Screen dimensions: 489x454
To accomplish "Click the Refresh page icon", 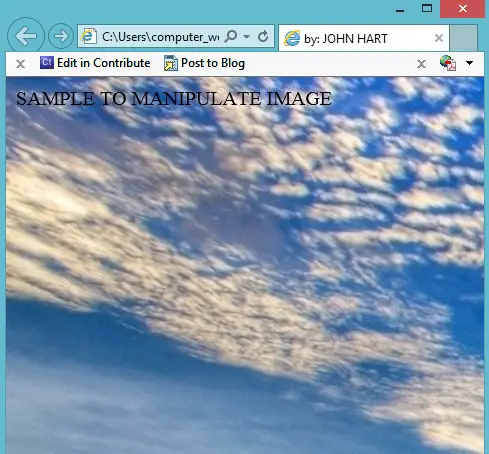I will (263, 36).
